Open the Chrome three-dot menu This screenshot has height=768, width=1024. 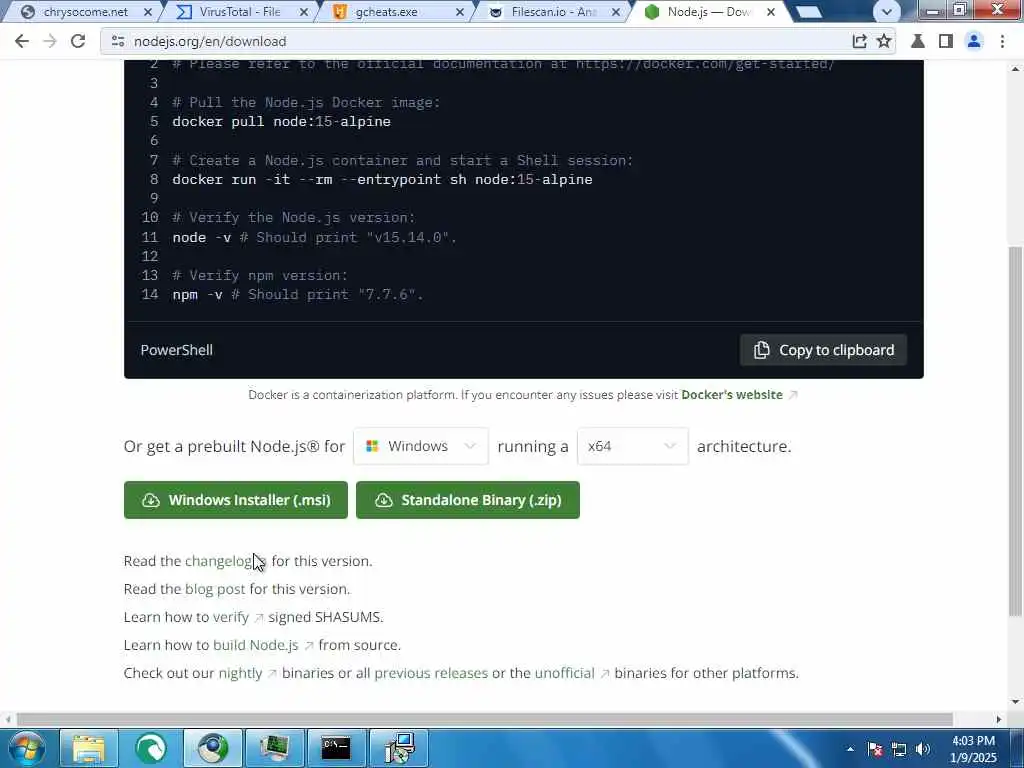1002,41
